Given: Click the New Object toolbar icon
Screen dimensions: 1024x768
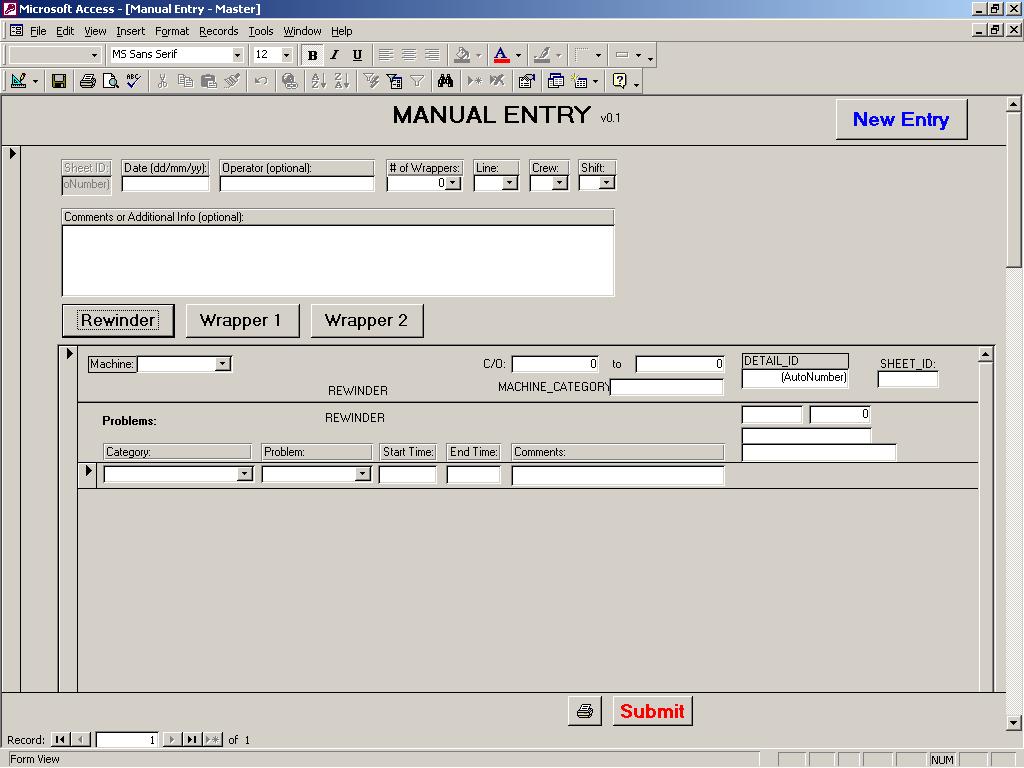Looking at the screenshot, I should click(579, 81).
